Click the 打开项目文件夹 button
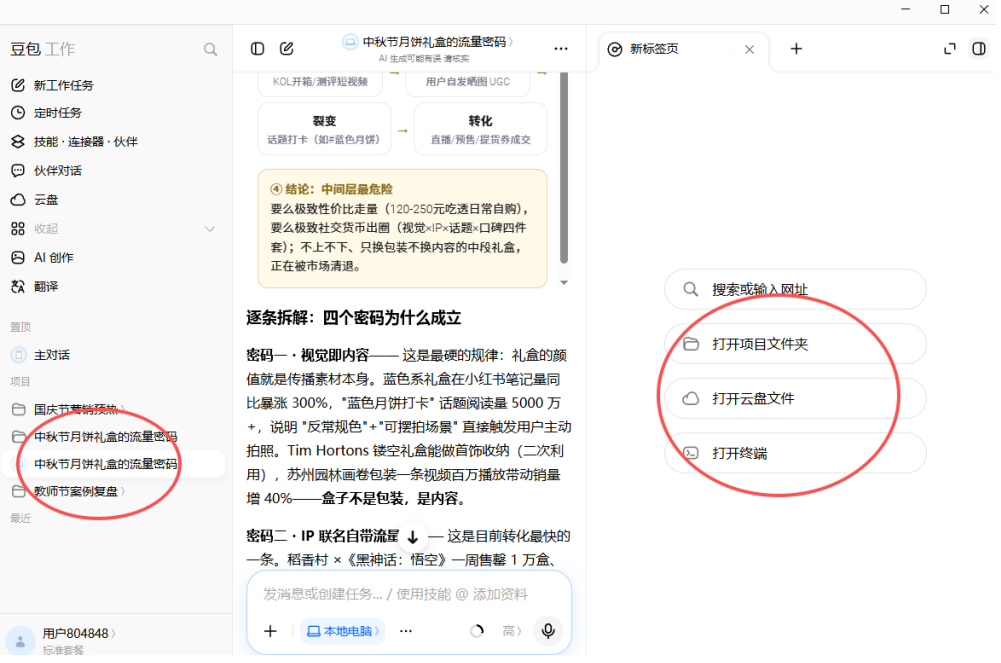Viewport: 1001px width, 663px height. click(795, 345)
